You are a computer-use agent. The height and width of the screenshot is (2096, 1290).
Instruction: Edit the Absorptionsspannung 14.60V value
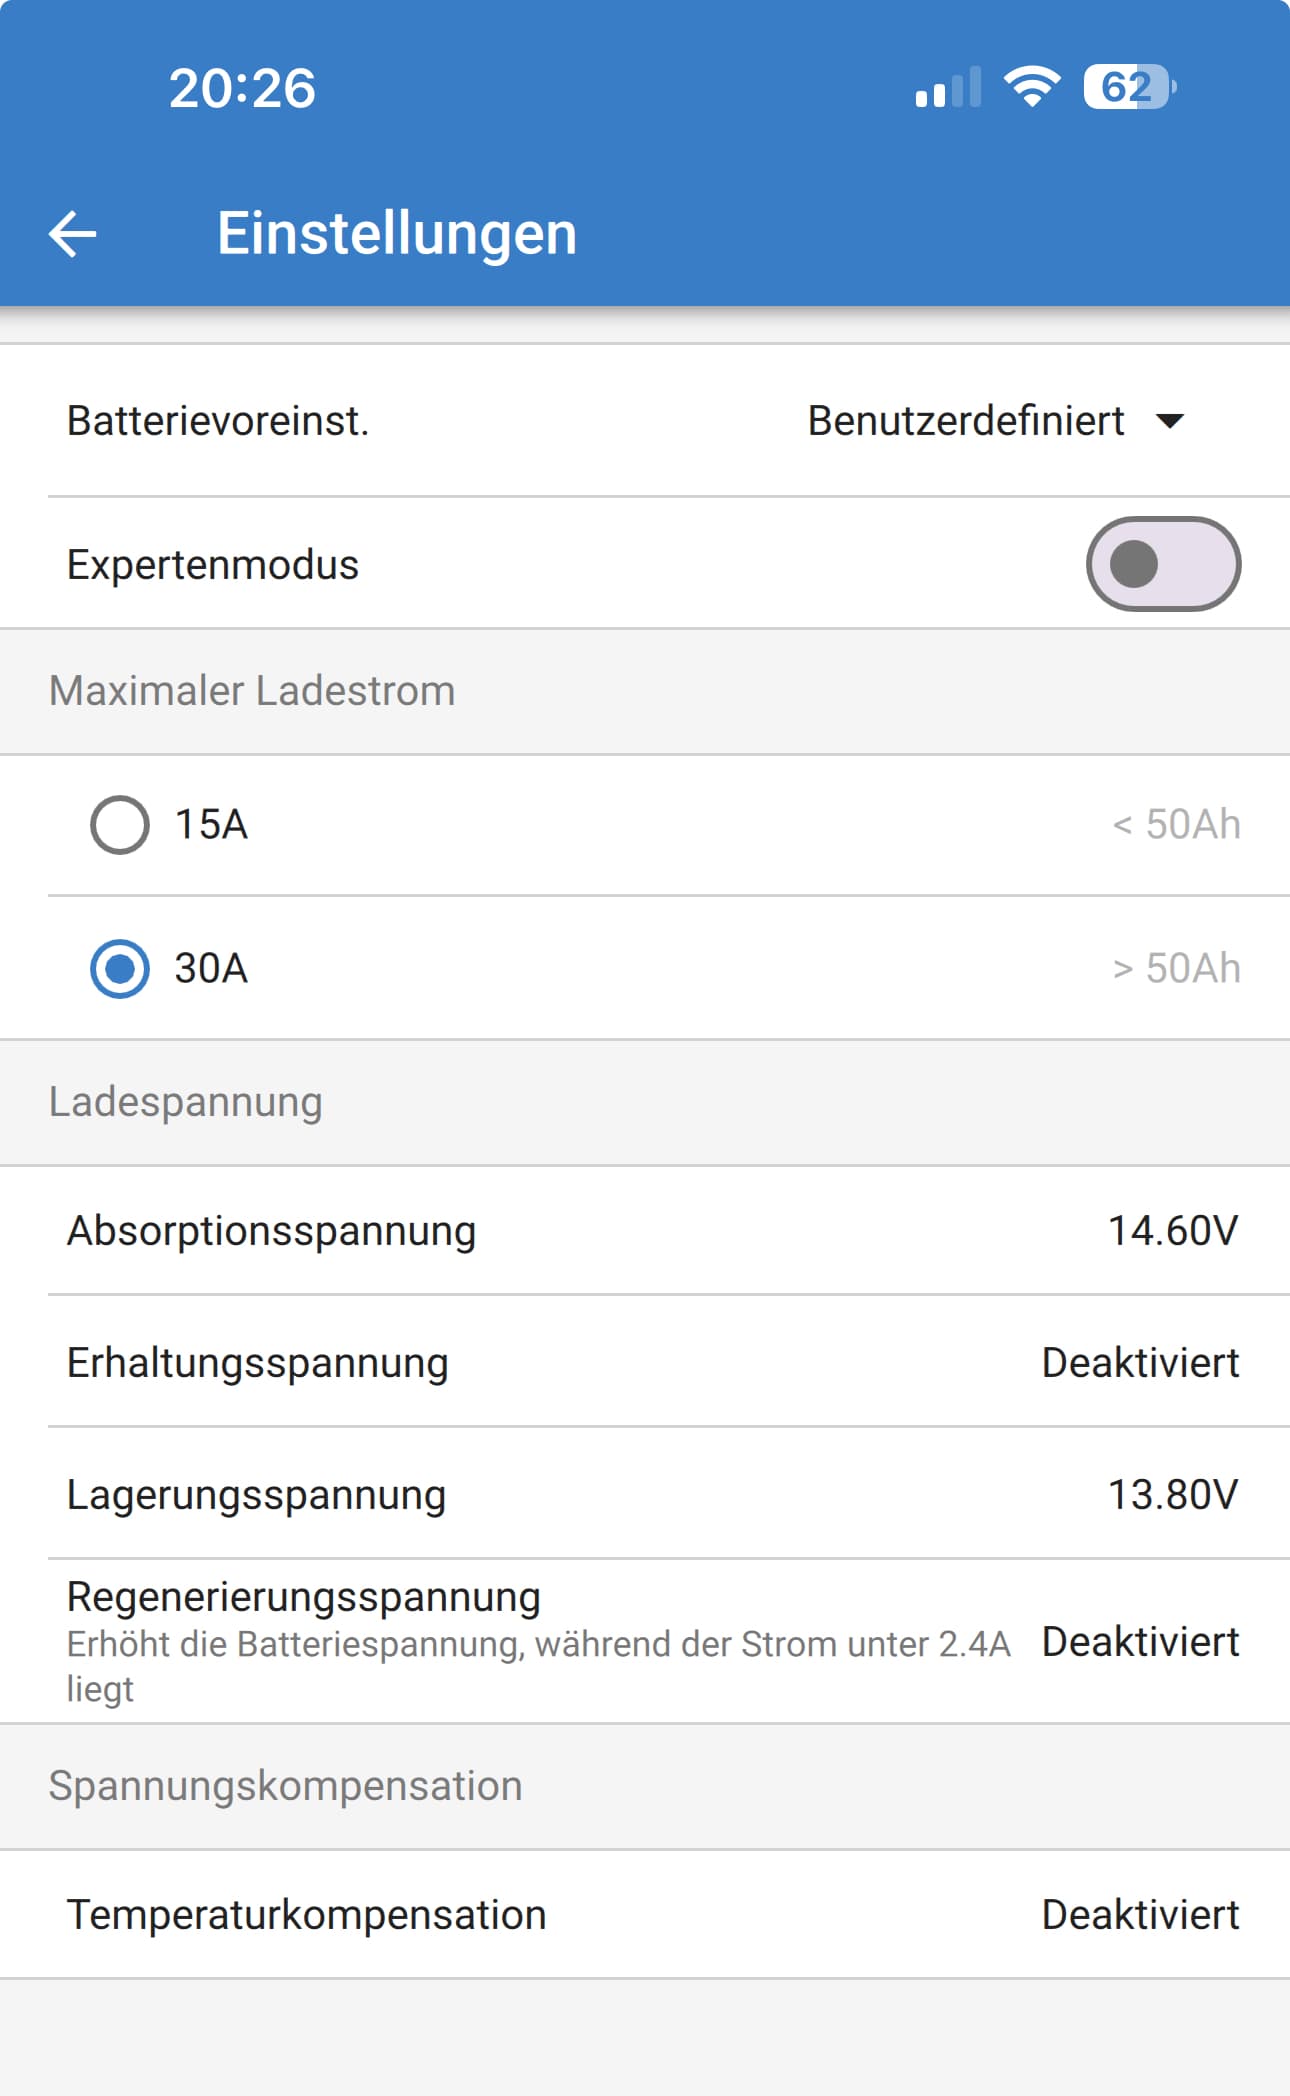(x=645, y=1231)
